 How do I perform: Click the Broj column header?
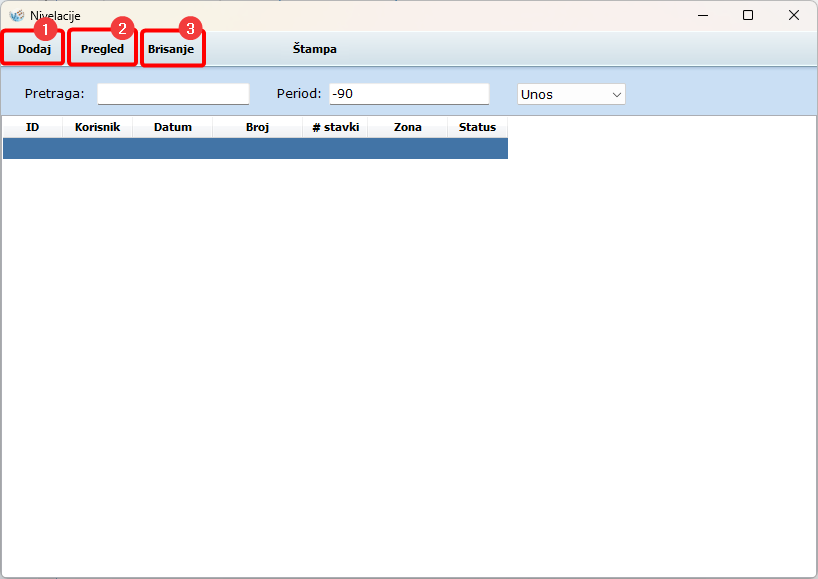[x=257, y=127]
